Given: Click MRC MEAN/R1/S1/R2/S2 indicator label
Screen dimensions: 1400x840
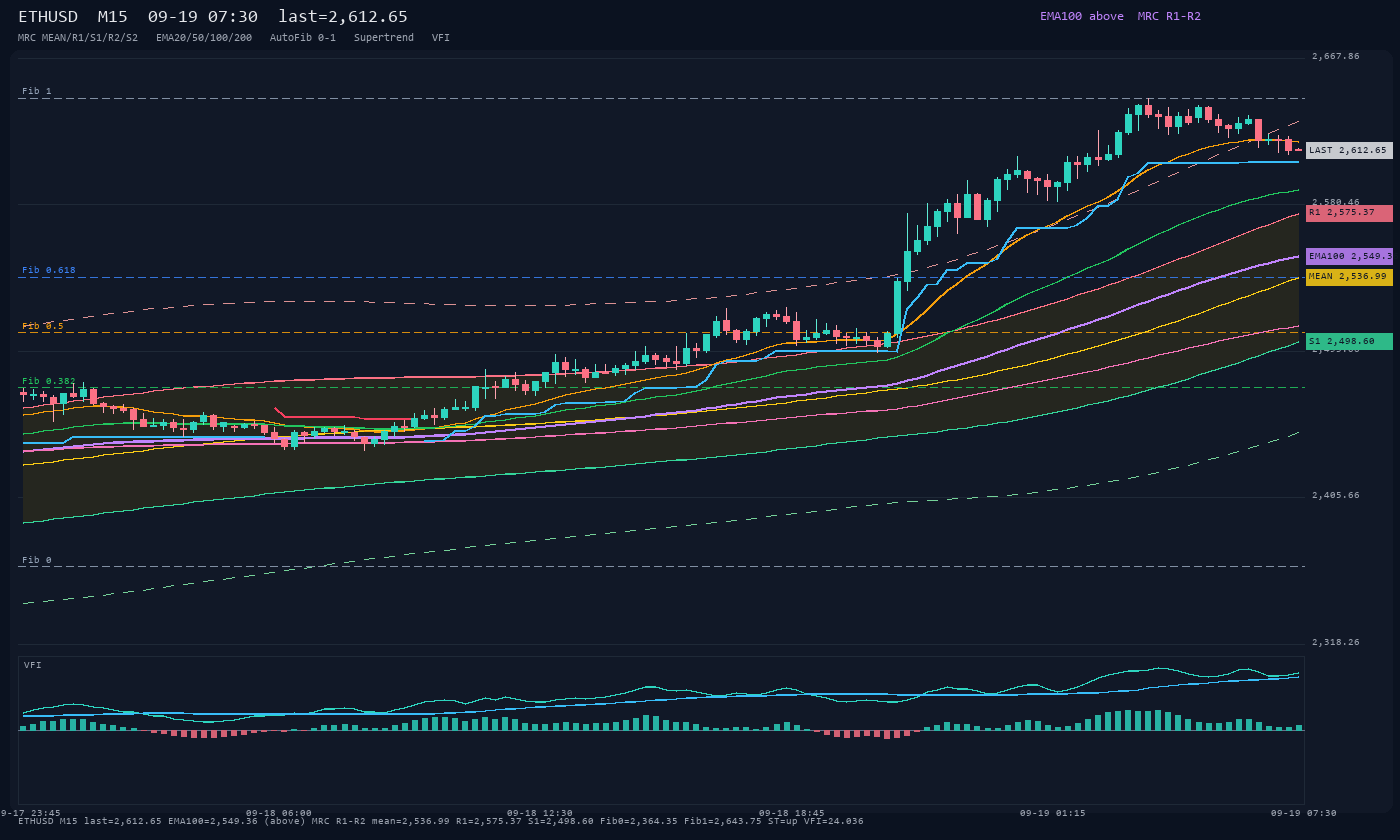Looking at the screenshot, I should pyautogui.click(x=78, y=38).
